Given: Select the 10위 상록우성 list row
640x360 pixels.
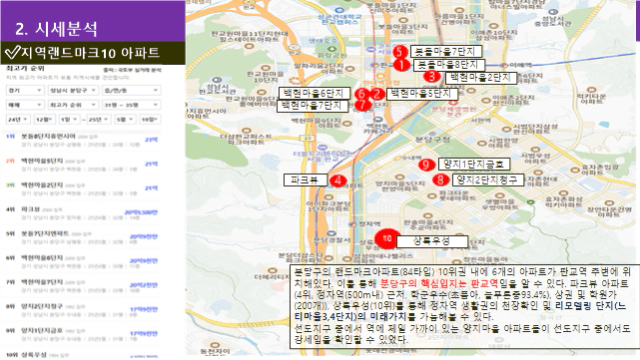Looking at the screenshot, I should click(82, 355).
